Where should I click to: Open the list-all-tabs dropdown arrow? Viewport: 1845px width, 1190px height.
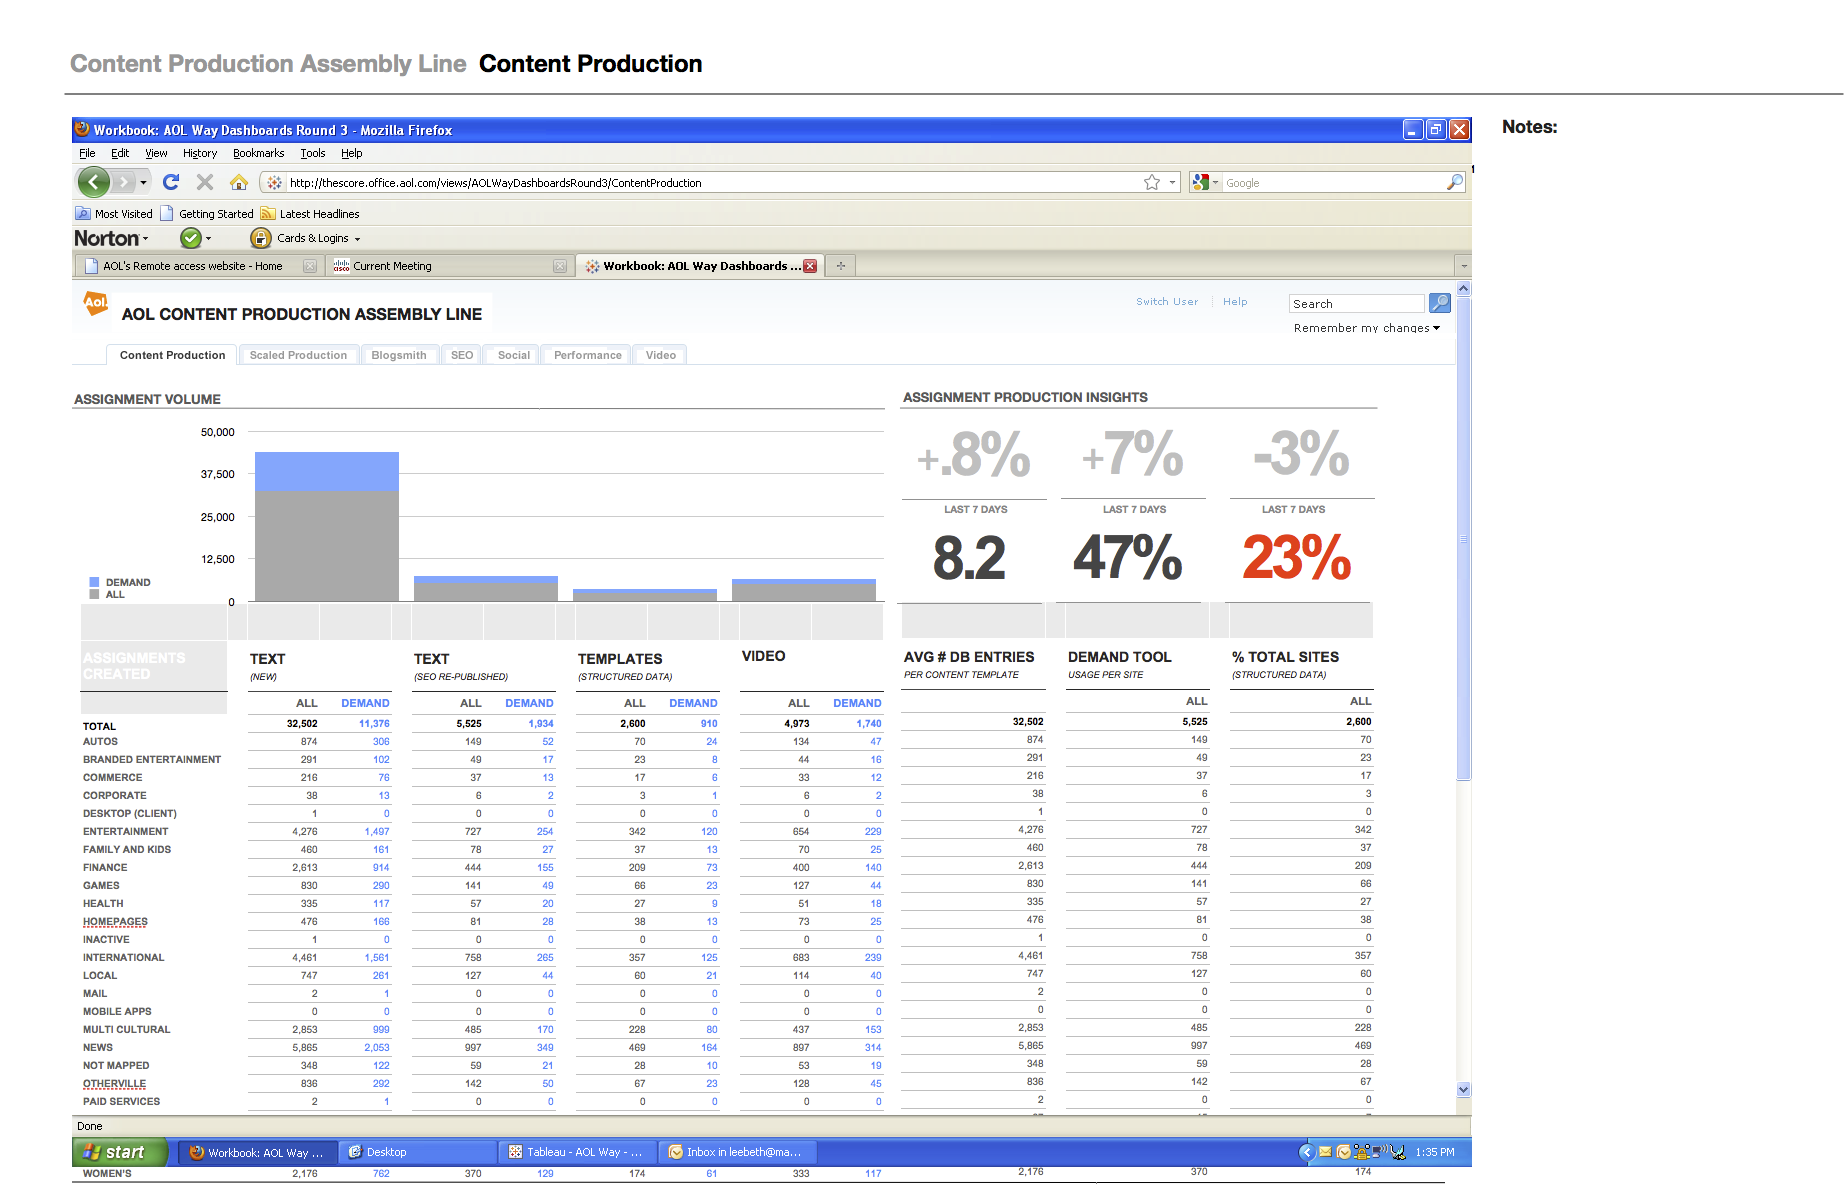pos(1464,266)
